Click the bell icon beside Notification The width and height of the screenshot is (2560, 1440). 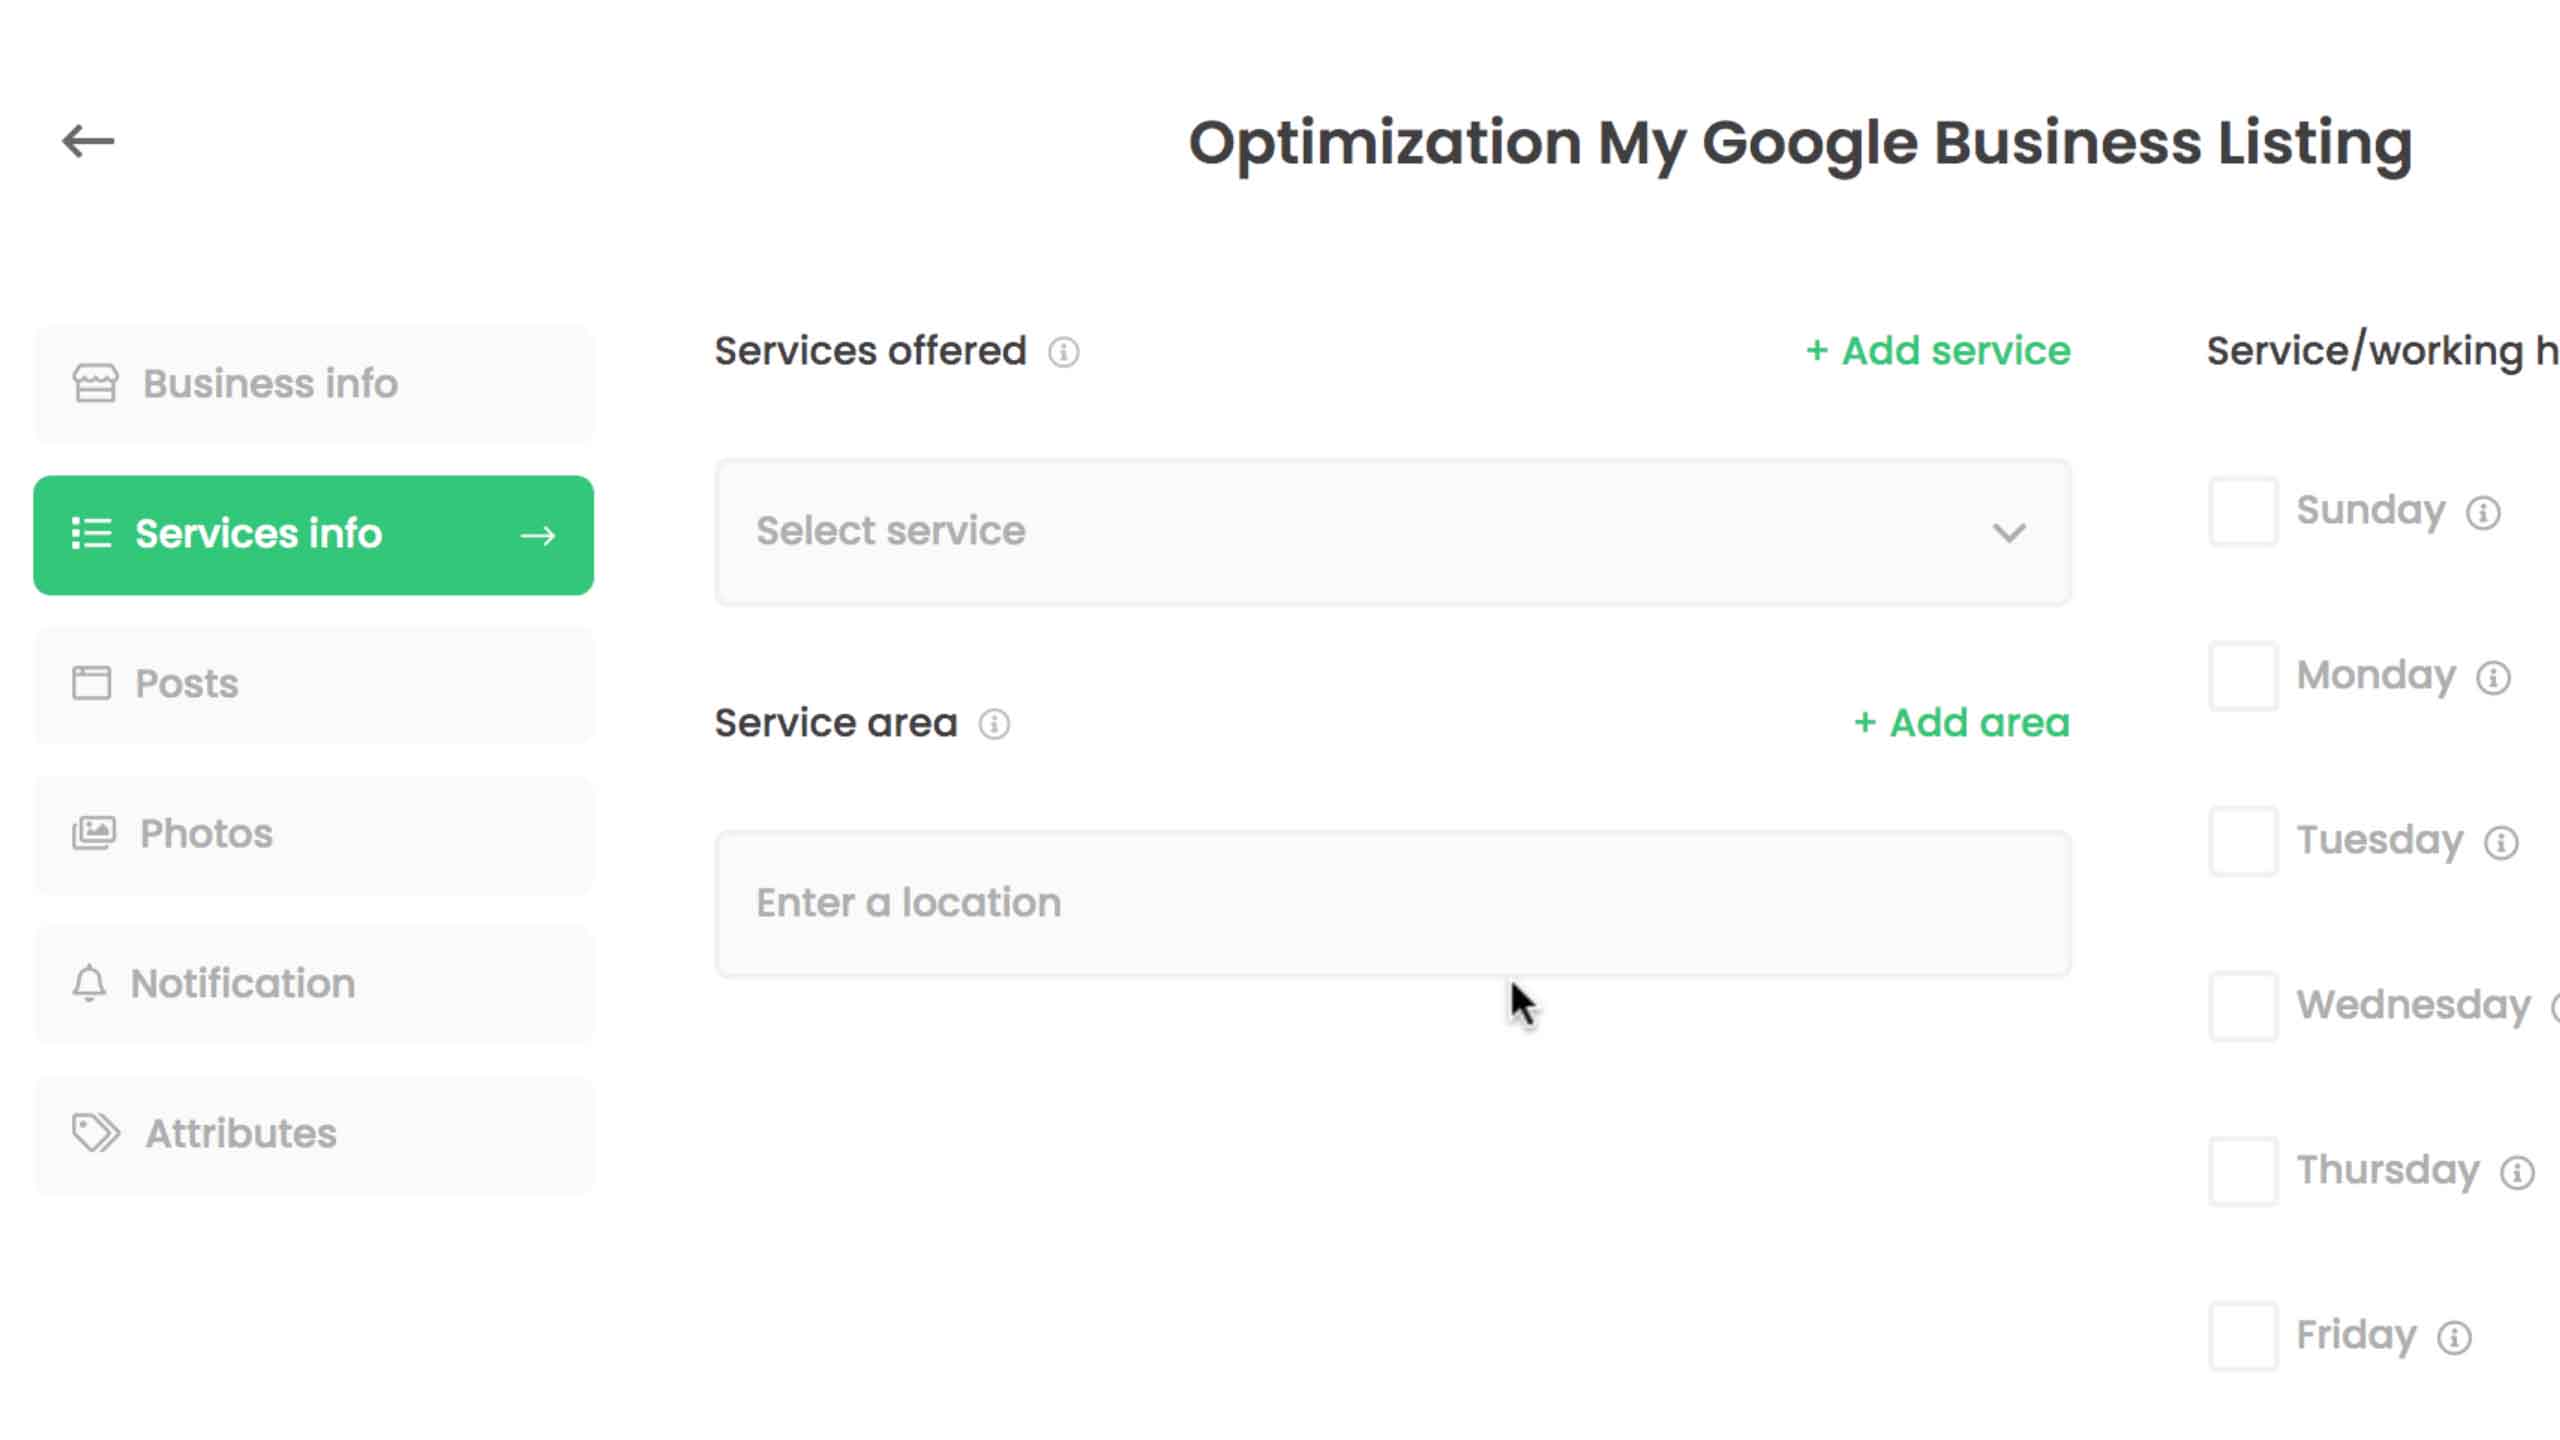[x=89, y=983]
